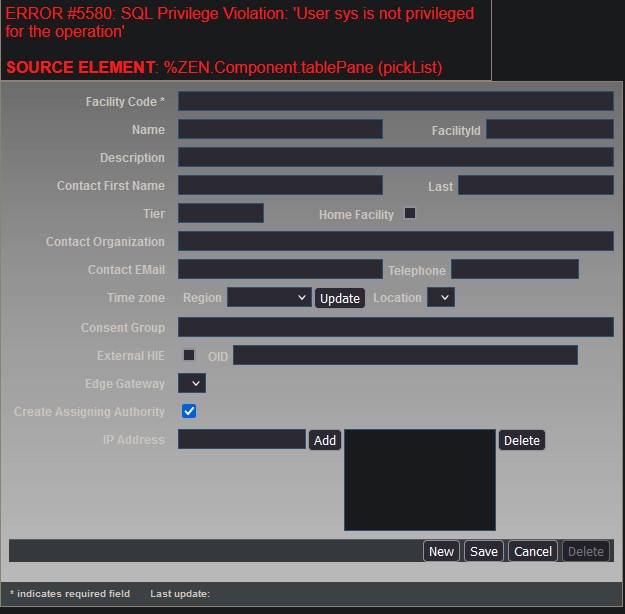Uncheck Create Assigning Authority checkbox
625x614 pixels.
pyautogui.click(x=189, y=411)
